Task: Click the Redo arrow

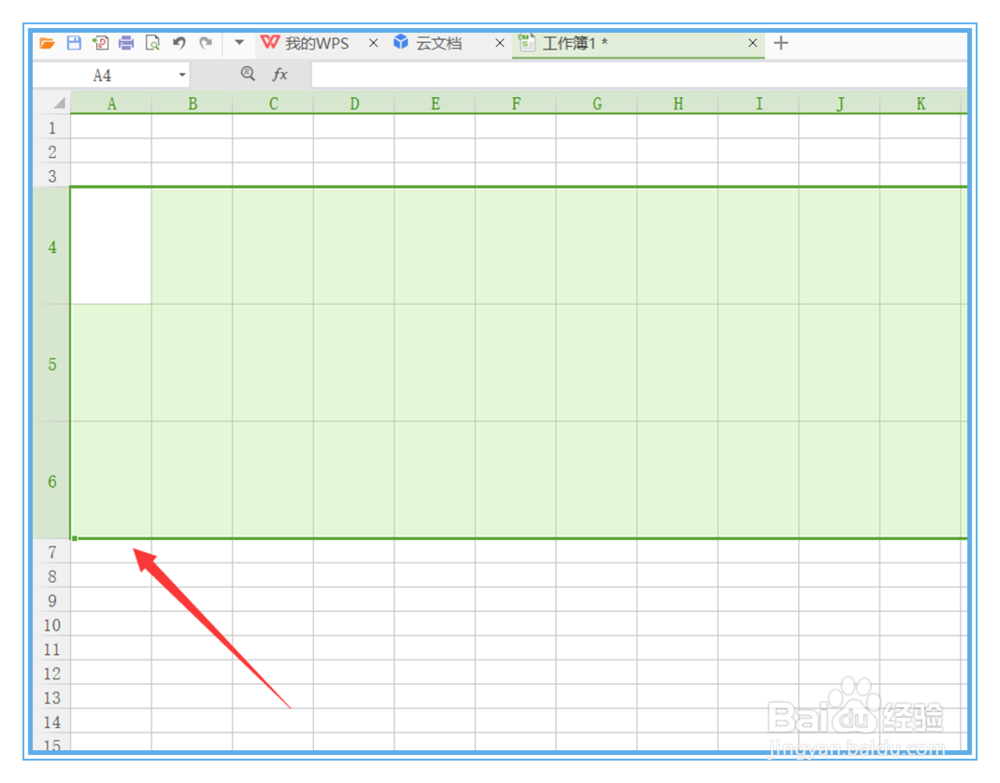Action: [205, 43]
